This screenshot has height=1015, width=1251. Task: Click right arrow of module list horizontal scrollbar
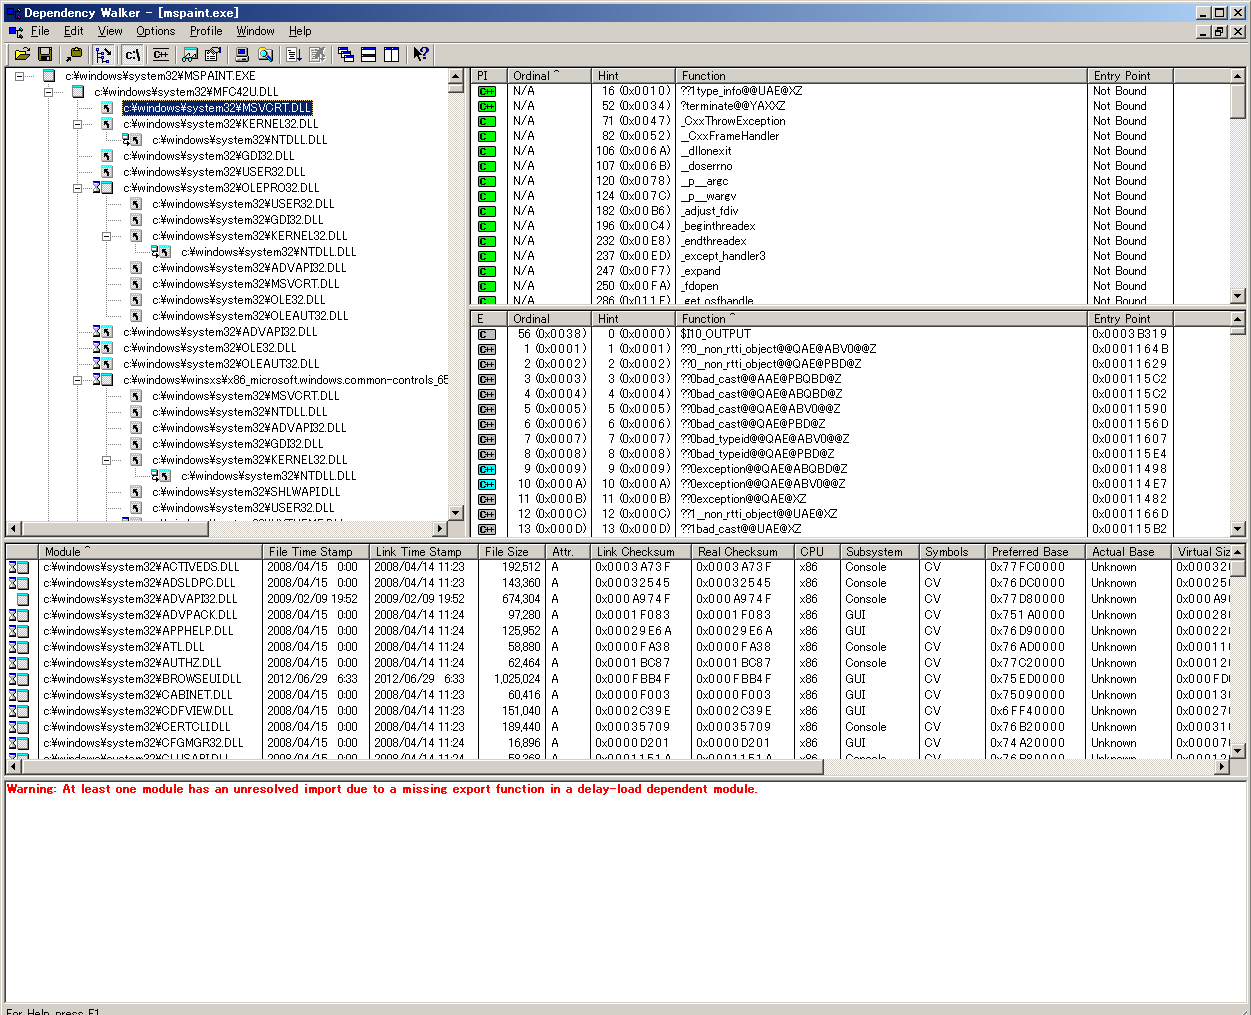pyautogui.click(x=1222, y=767)
